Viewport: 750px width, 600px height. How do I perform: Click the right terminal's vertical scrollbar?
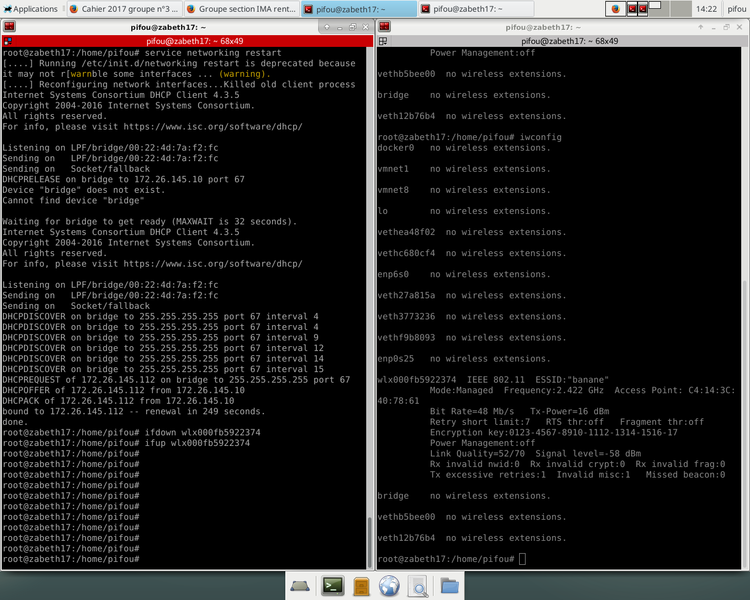(745, 300)
